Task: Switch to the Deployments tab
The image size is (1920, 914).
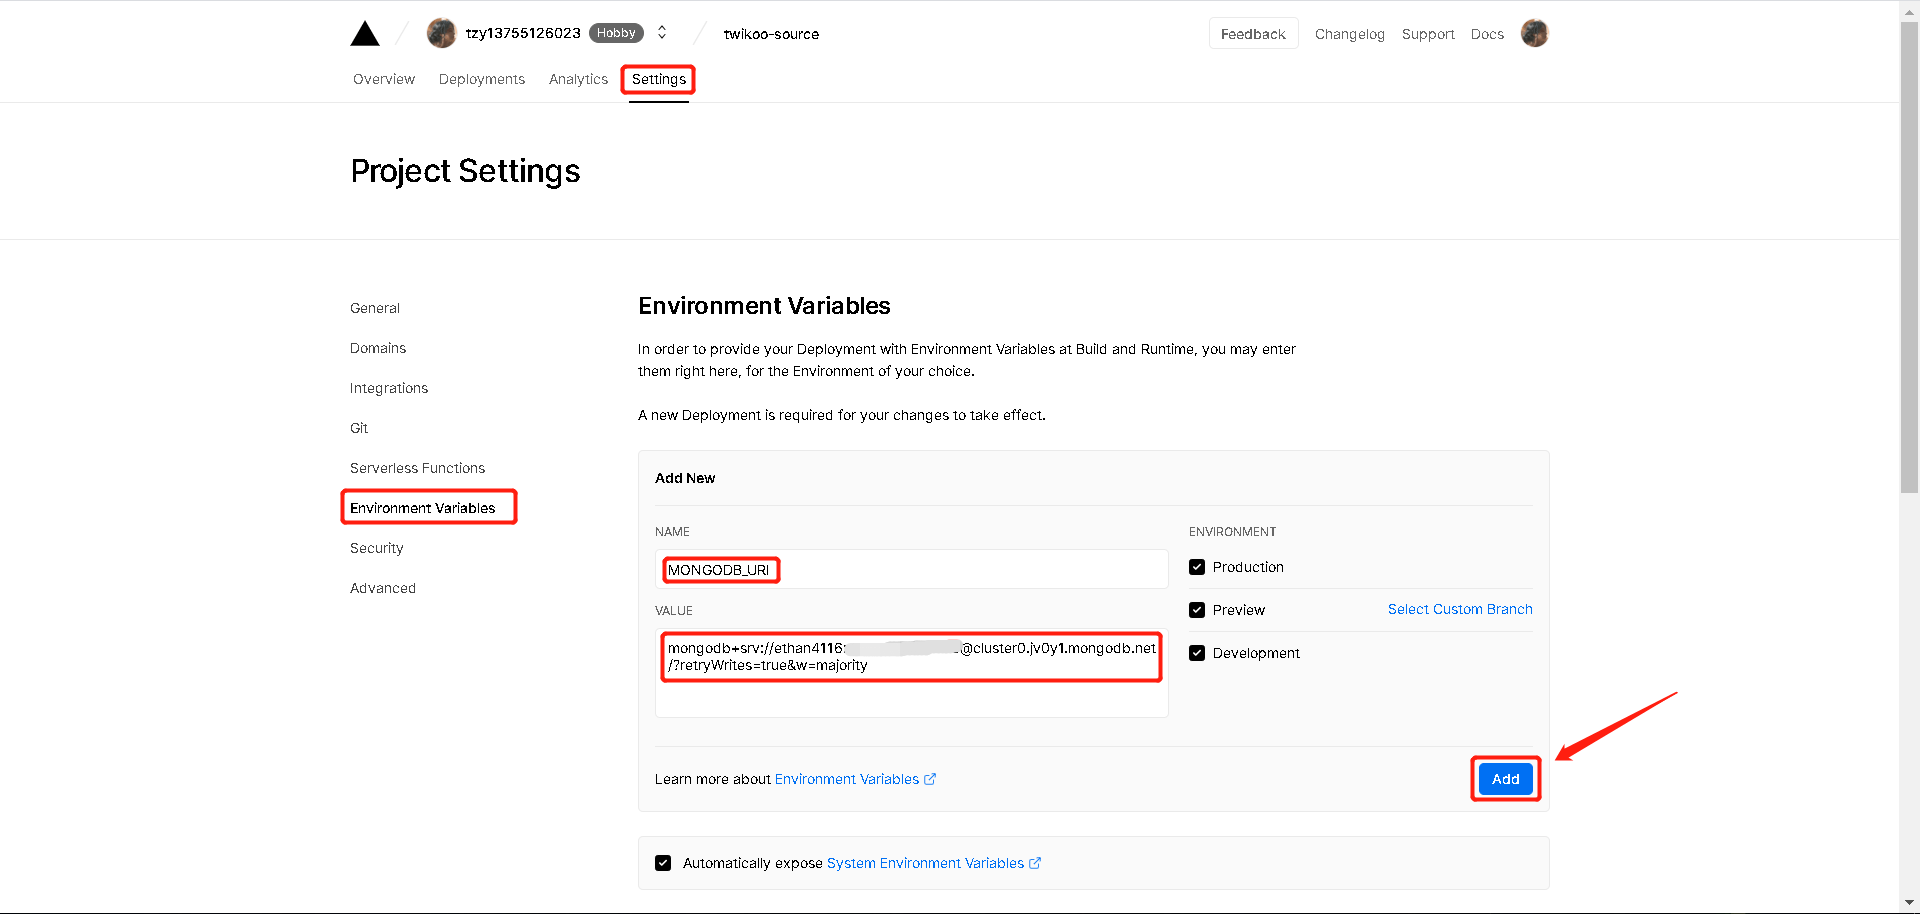Action: 481,79
